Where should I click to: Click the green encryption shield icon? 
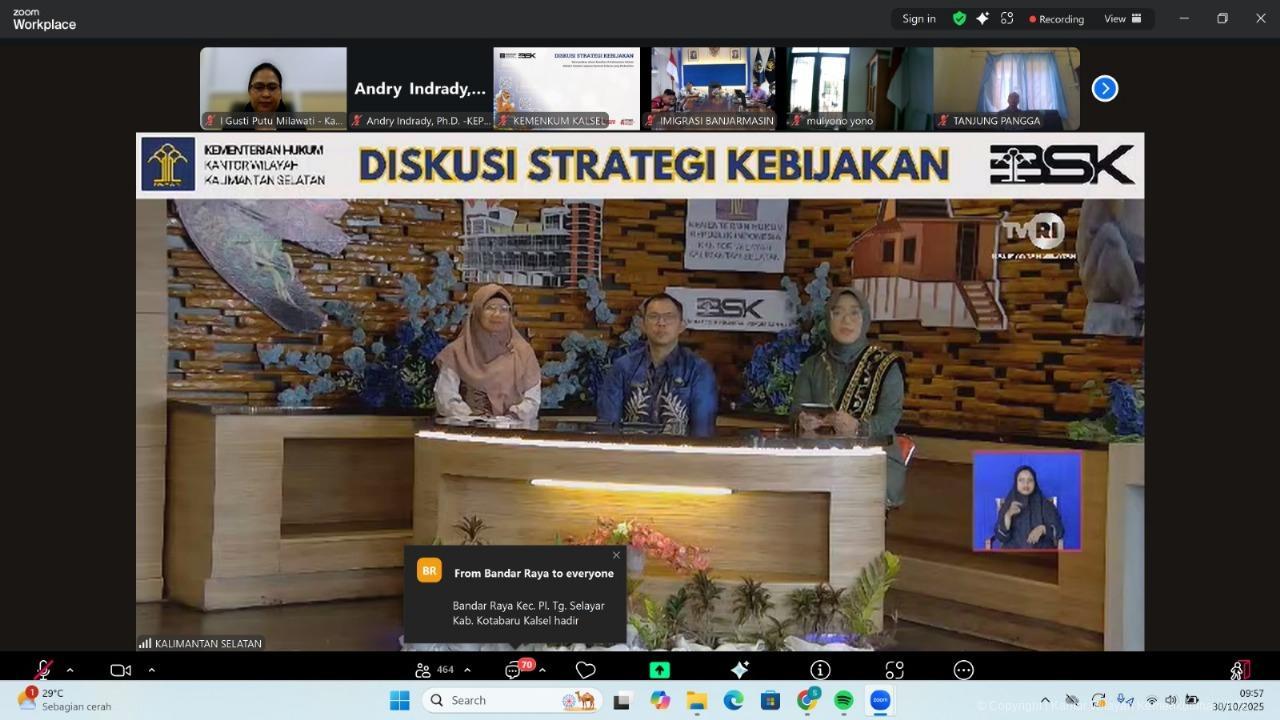[959, 19]
